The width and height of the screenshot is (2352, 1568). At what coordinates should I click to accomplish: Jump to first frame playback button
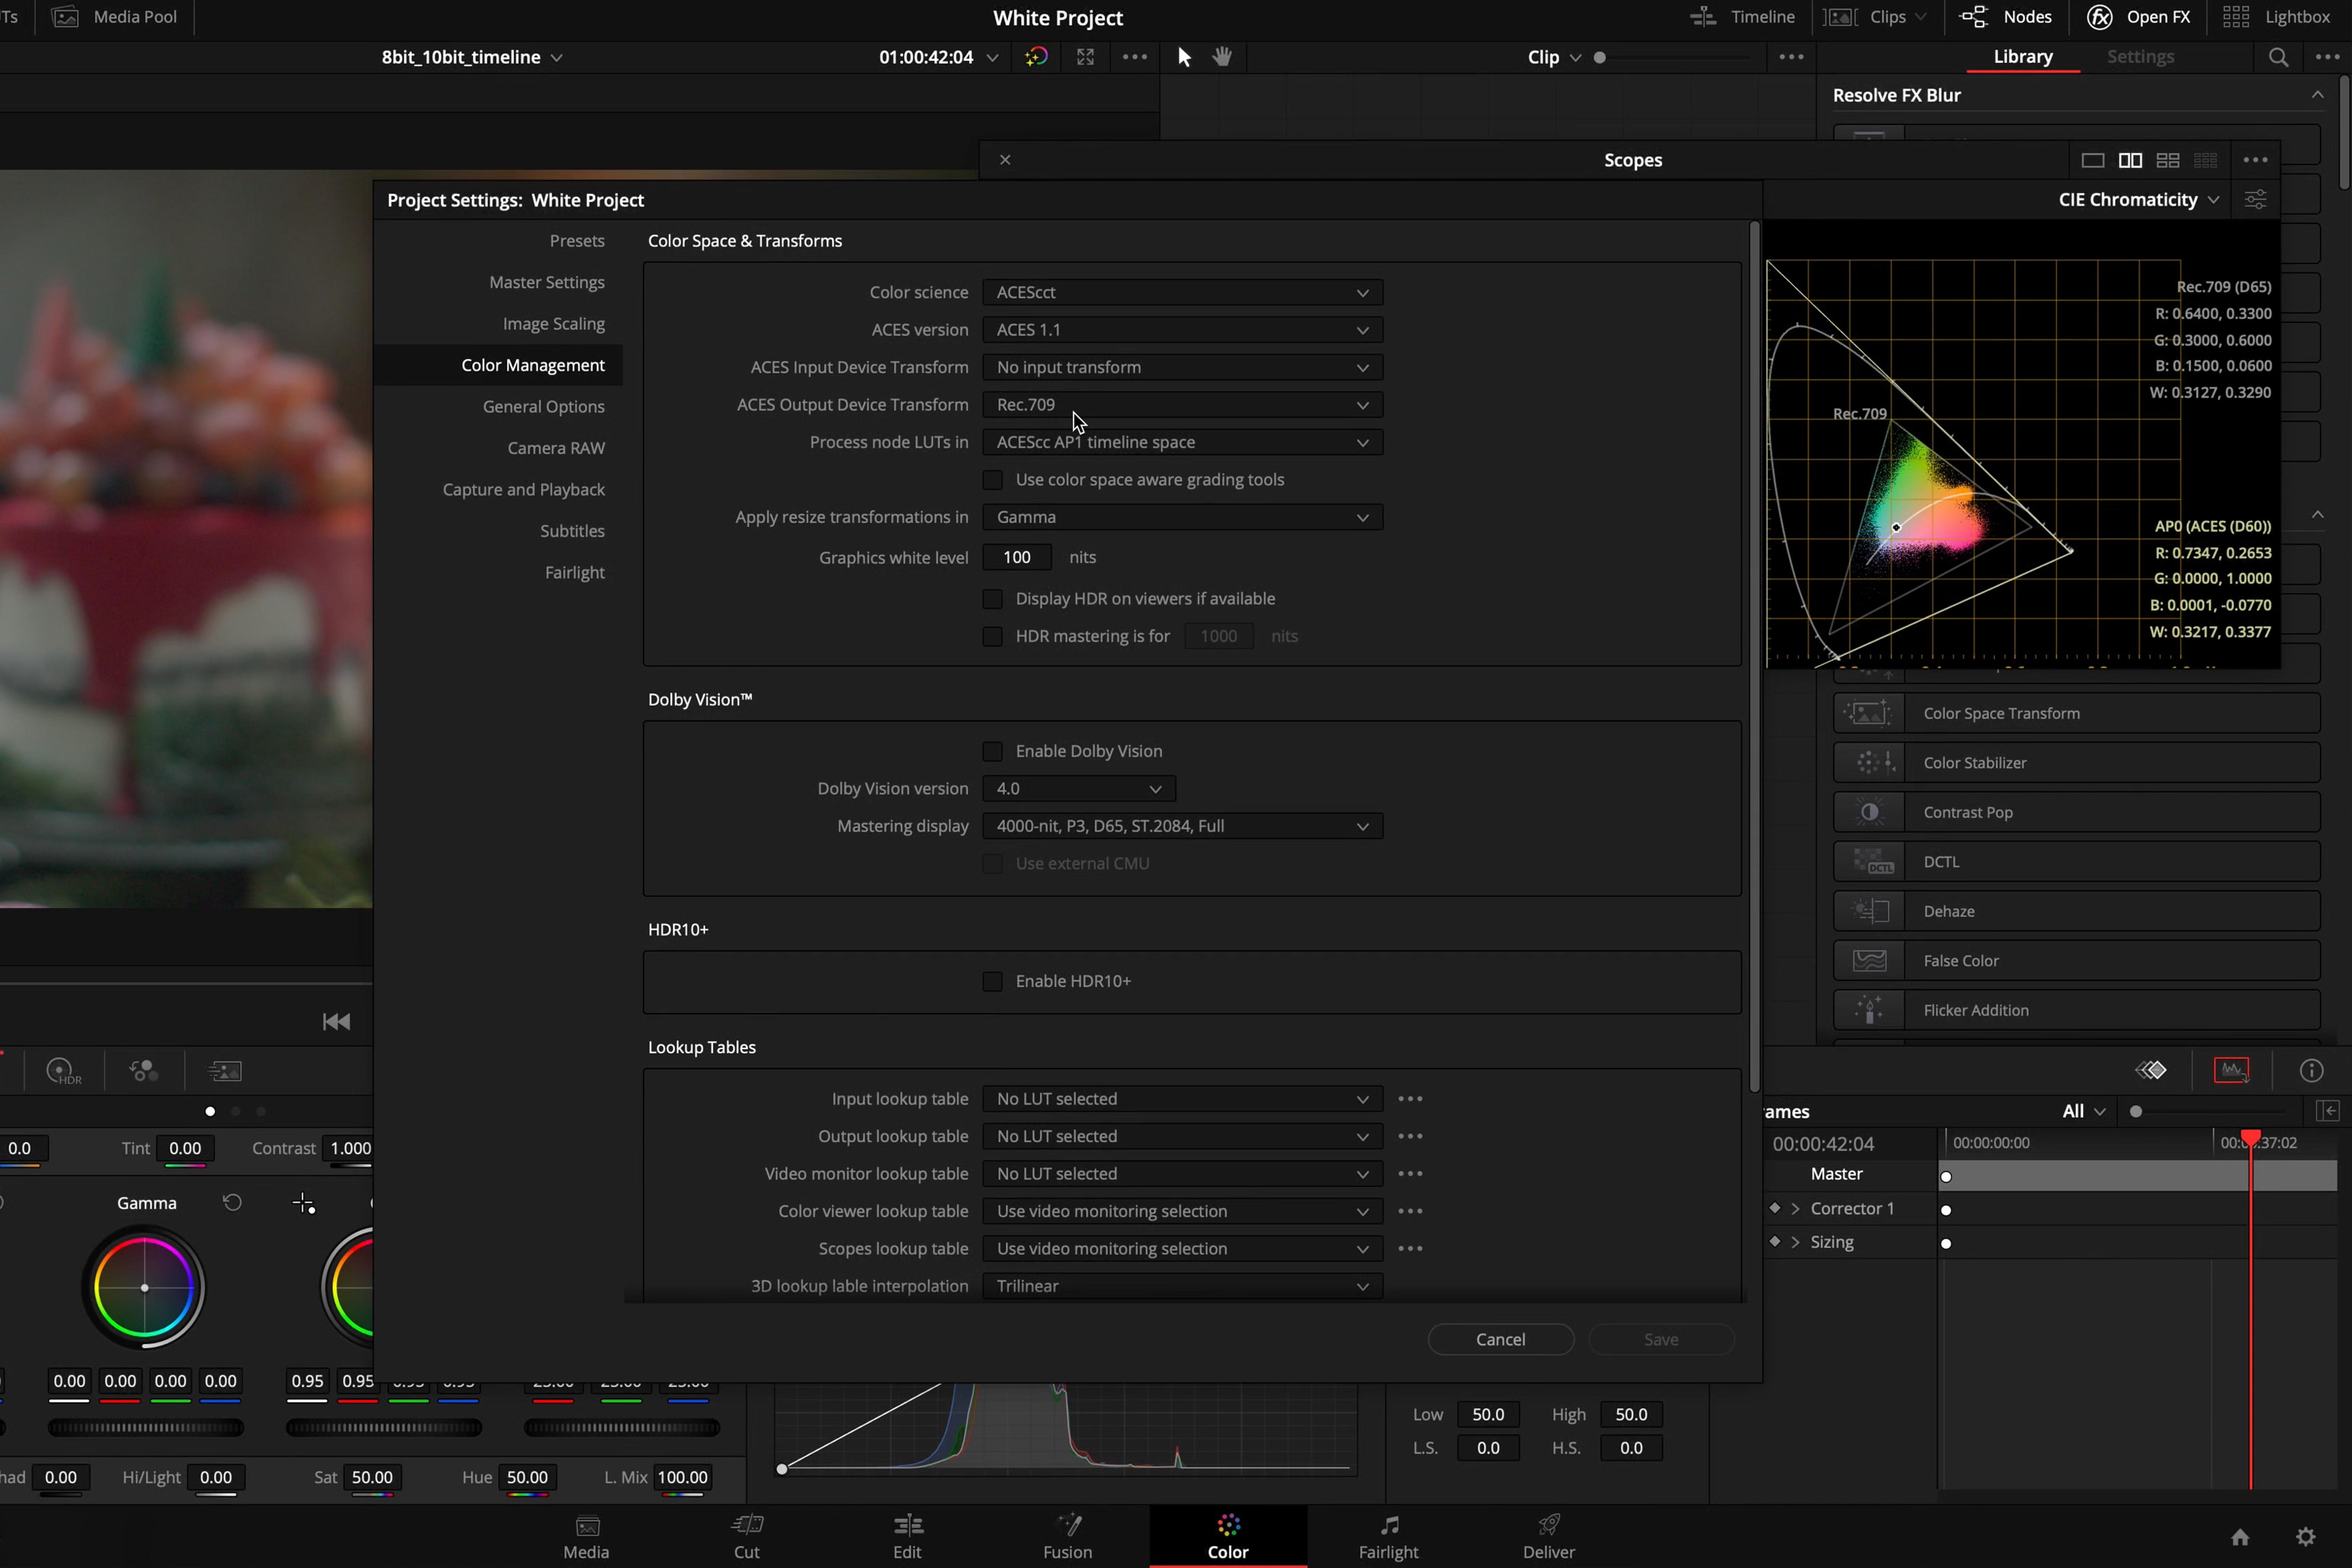point(336,1021)
